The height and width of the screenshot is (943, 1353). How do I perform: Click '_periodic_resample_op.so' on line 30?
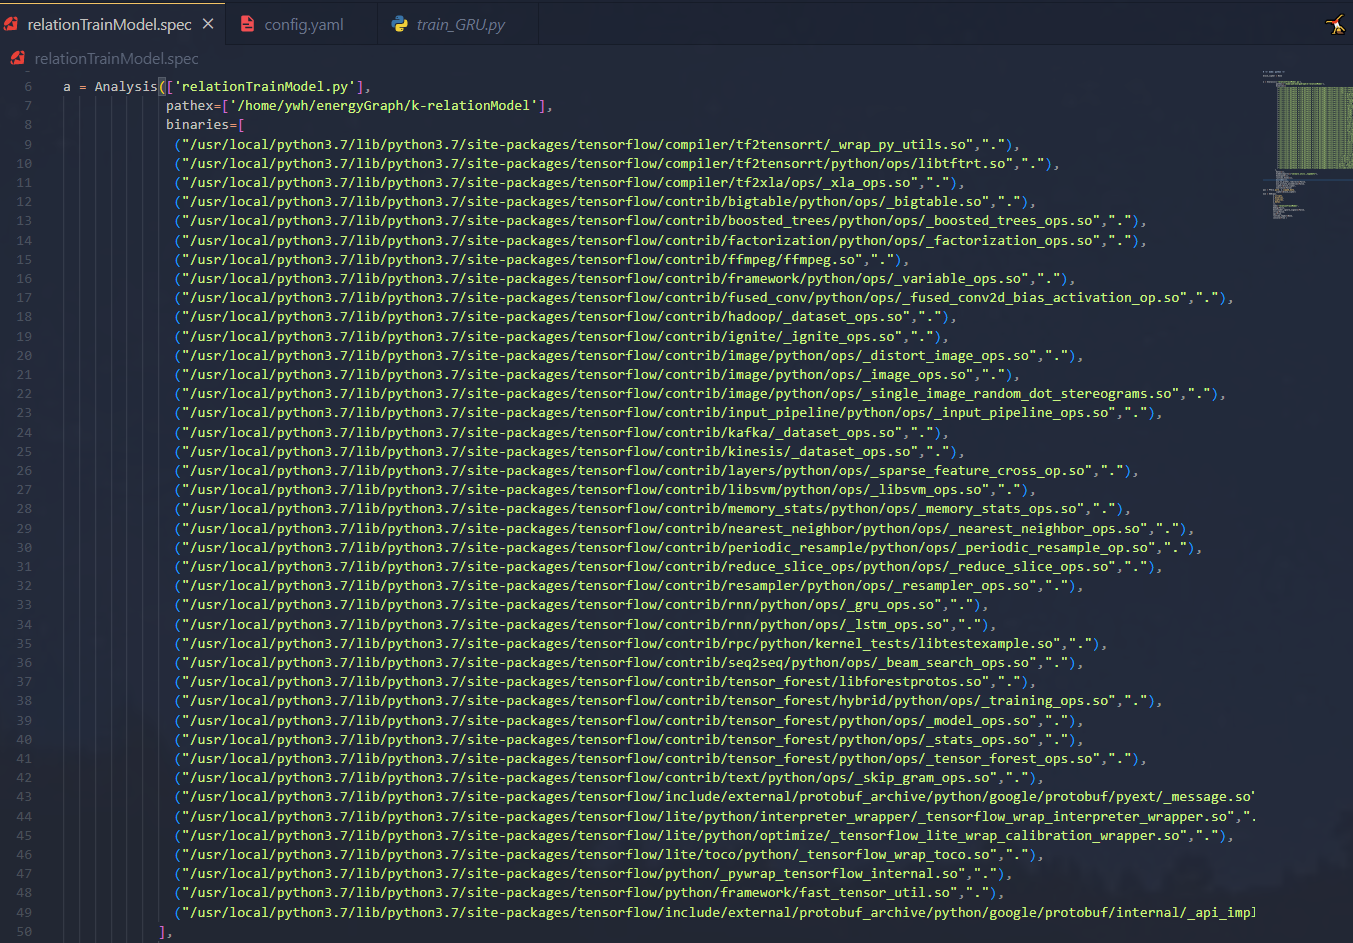(x=1051, y=547)
